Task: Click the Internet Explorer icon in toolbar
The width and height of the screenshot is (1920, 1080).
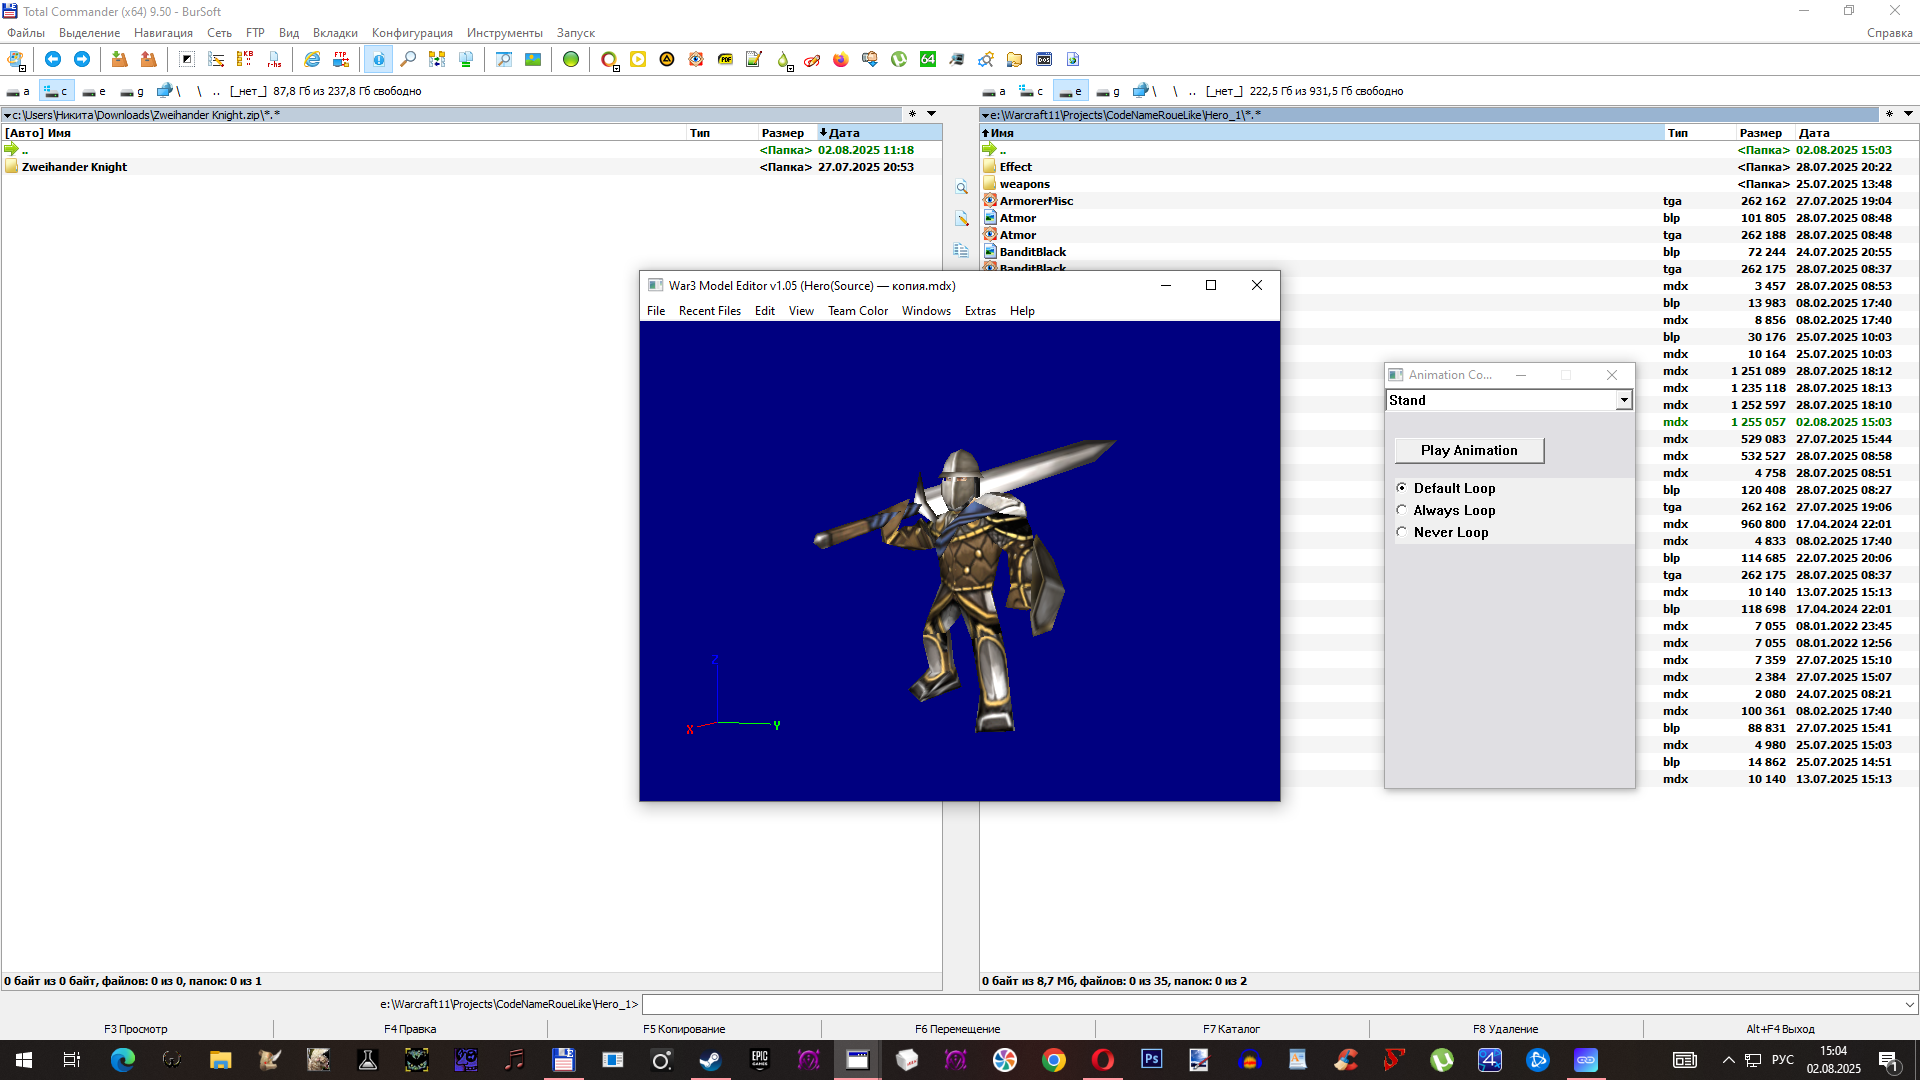Action: coord(312,59)
